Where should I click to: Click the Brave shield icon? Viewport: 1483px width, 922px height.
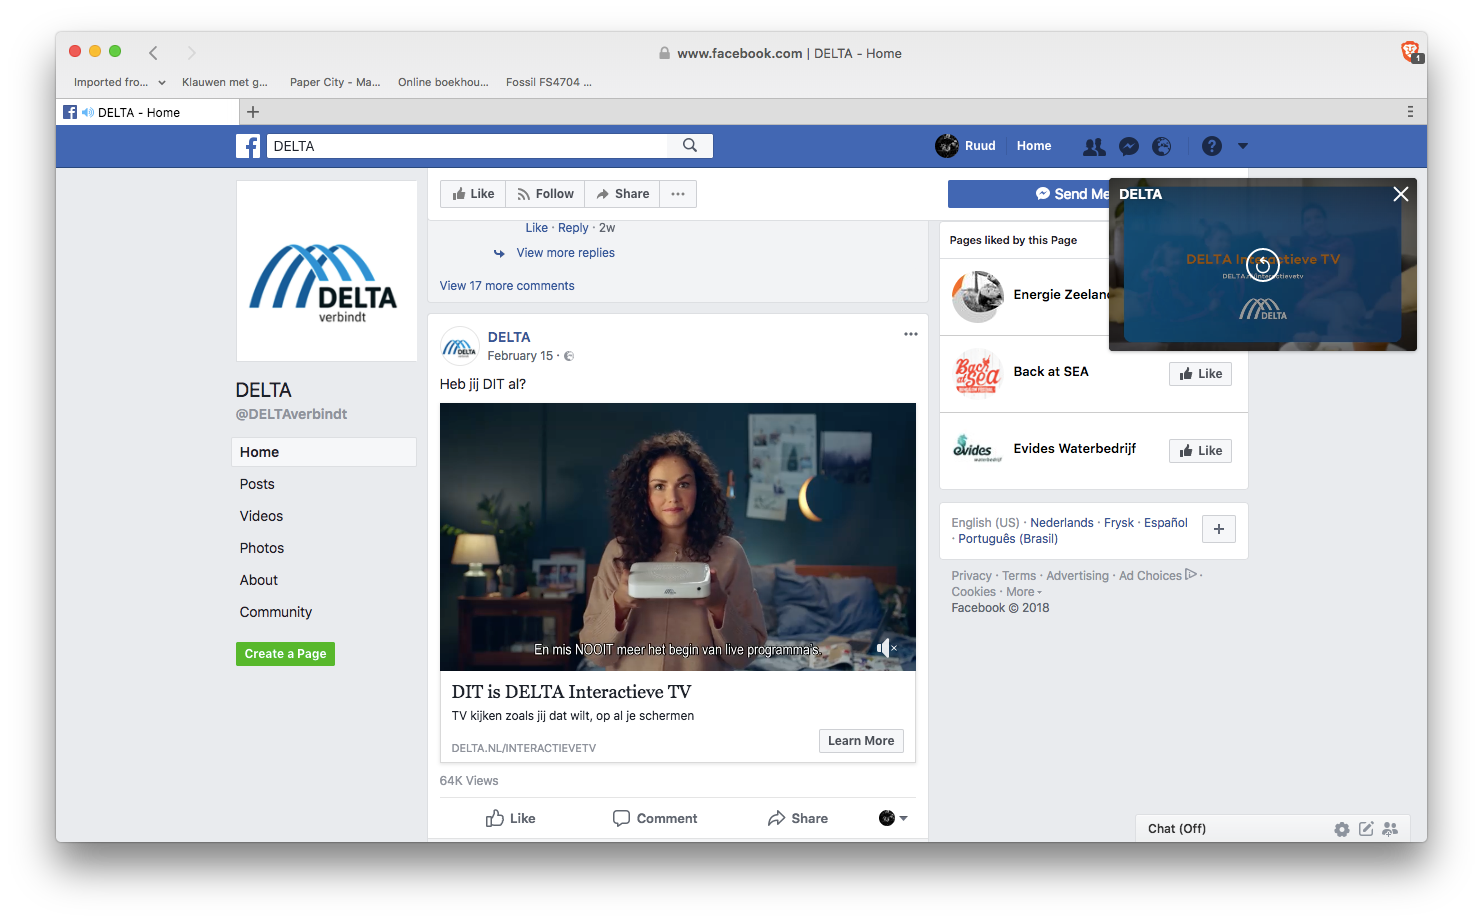pos(1411,52)
